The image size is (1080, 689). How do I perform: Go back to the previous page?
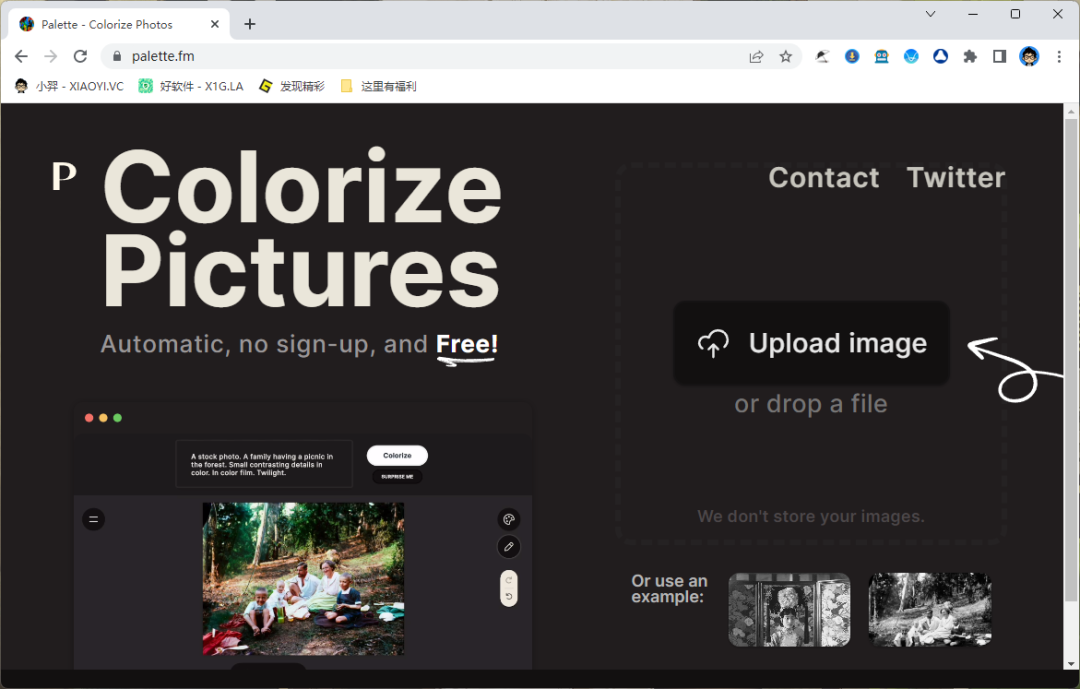pyautogui.click(x=21, y=56)
